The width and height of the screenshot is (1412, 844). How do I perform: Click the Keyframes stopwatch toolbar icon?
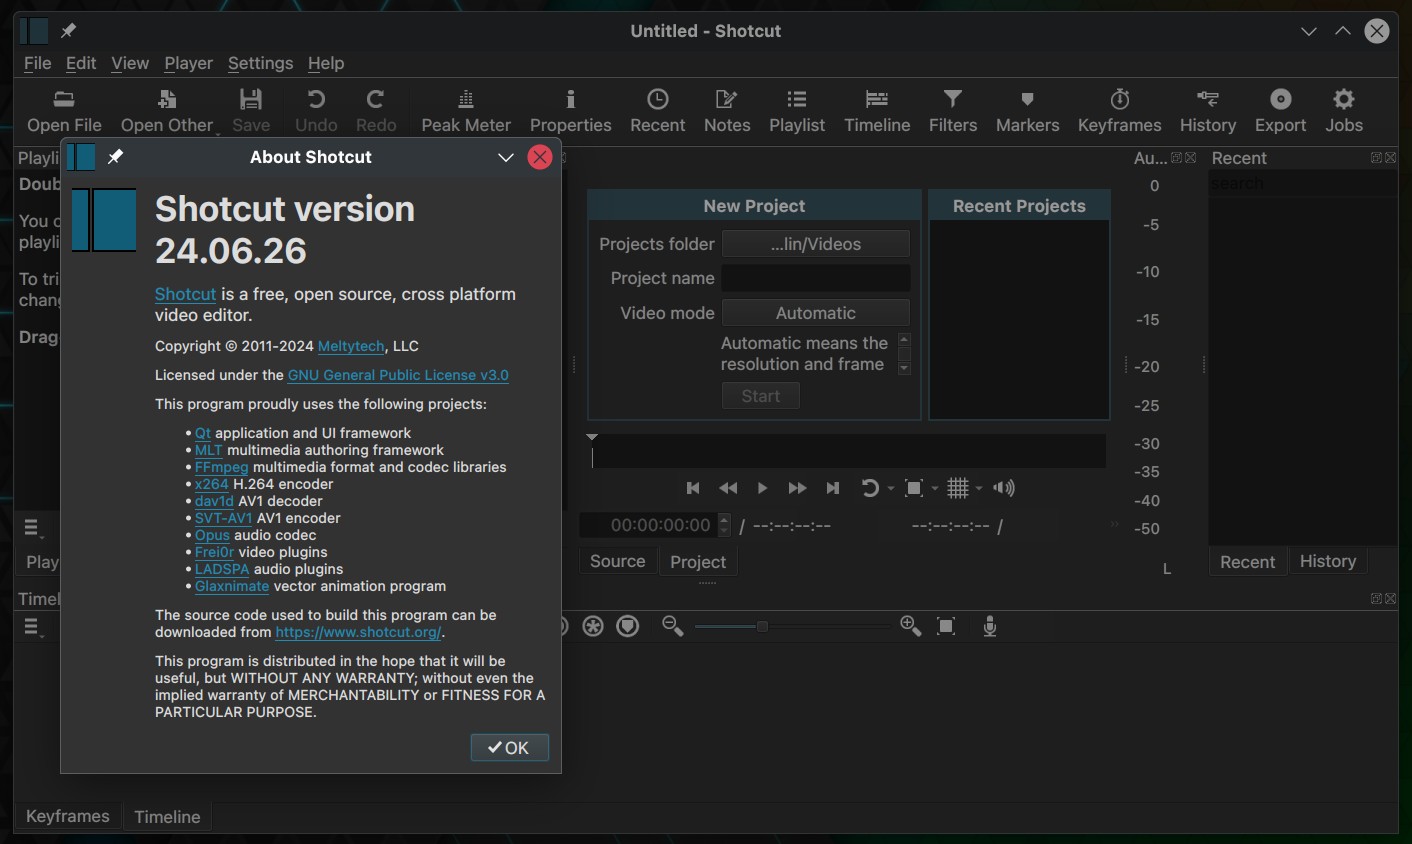coord(1120,99)
